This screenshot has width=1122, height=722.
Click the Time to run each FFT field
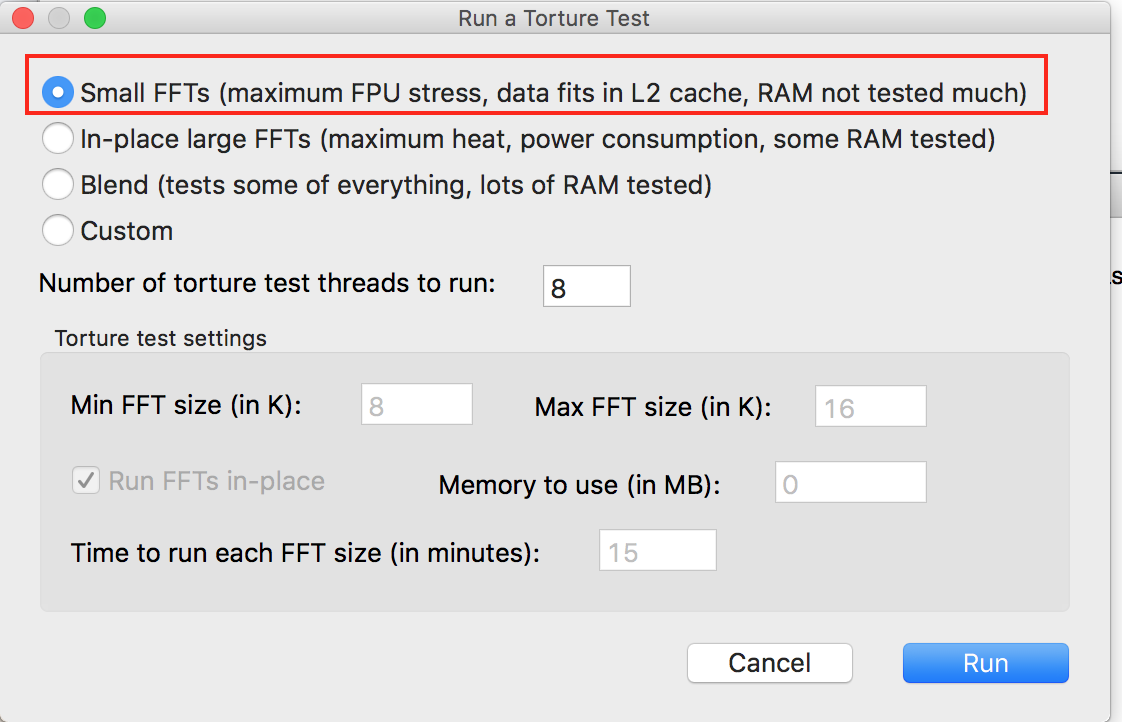(657, 551)
